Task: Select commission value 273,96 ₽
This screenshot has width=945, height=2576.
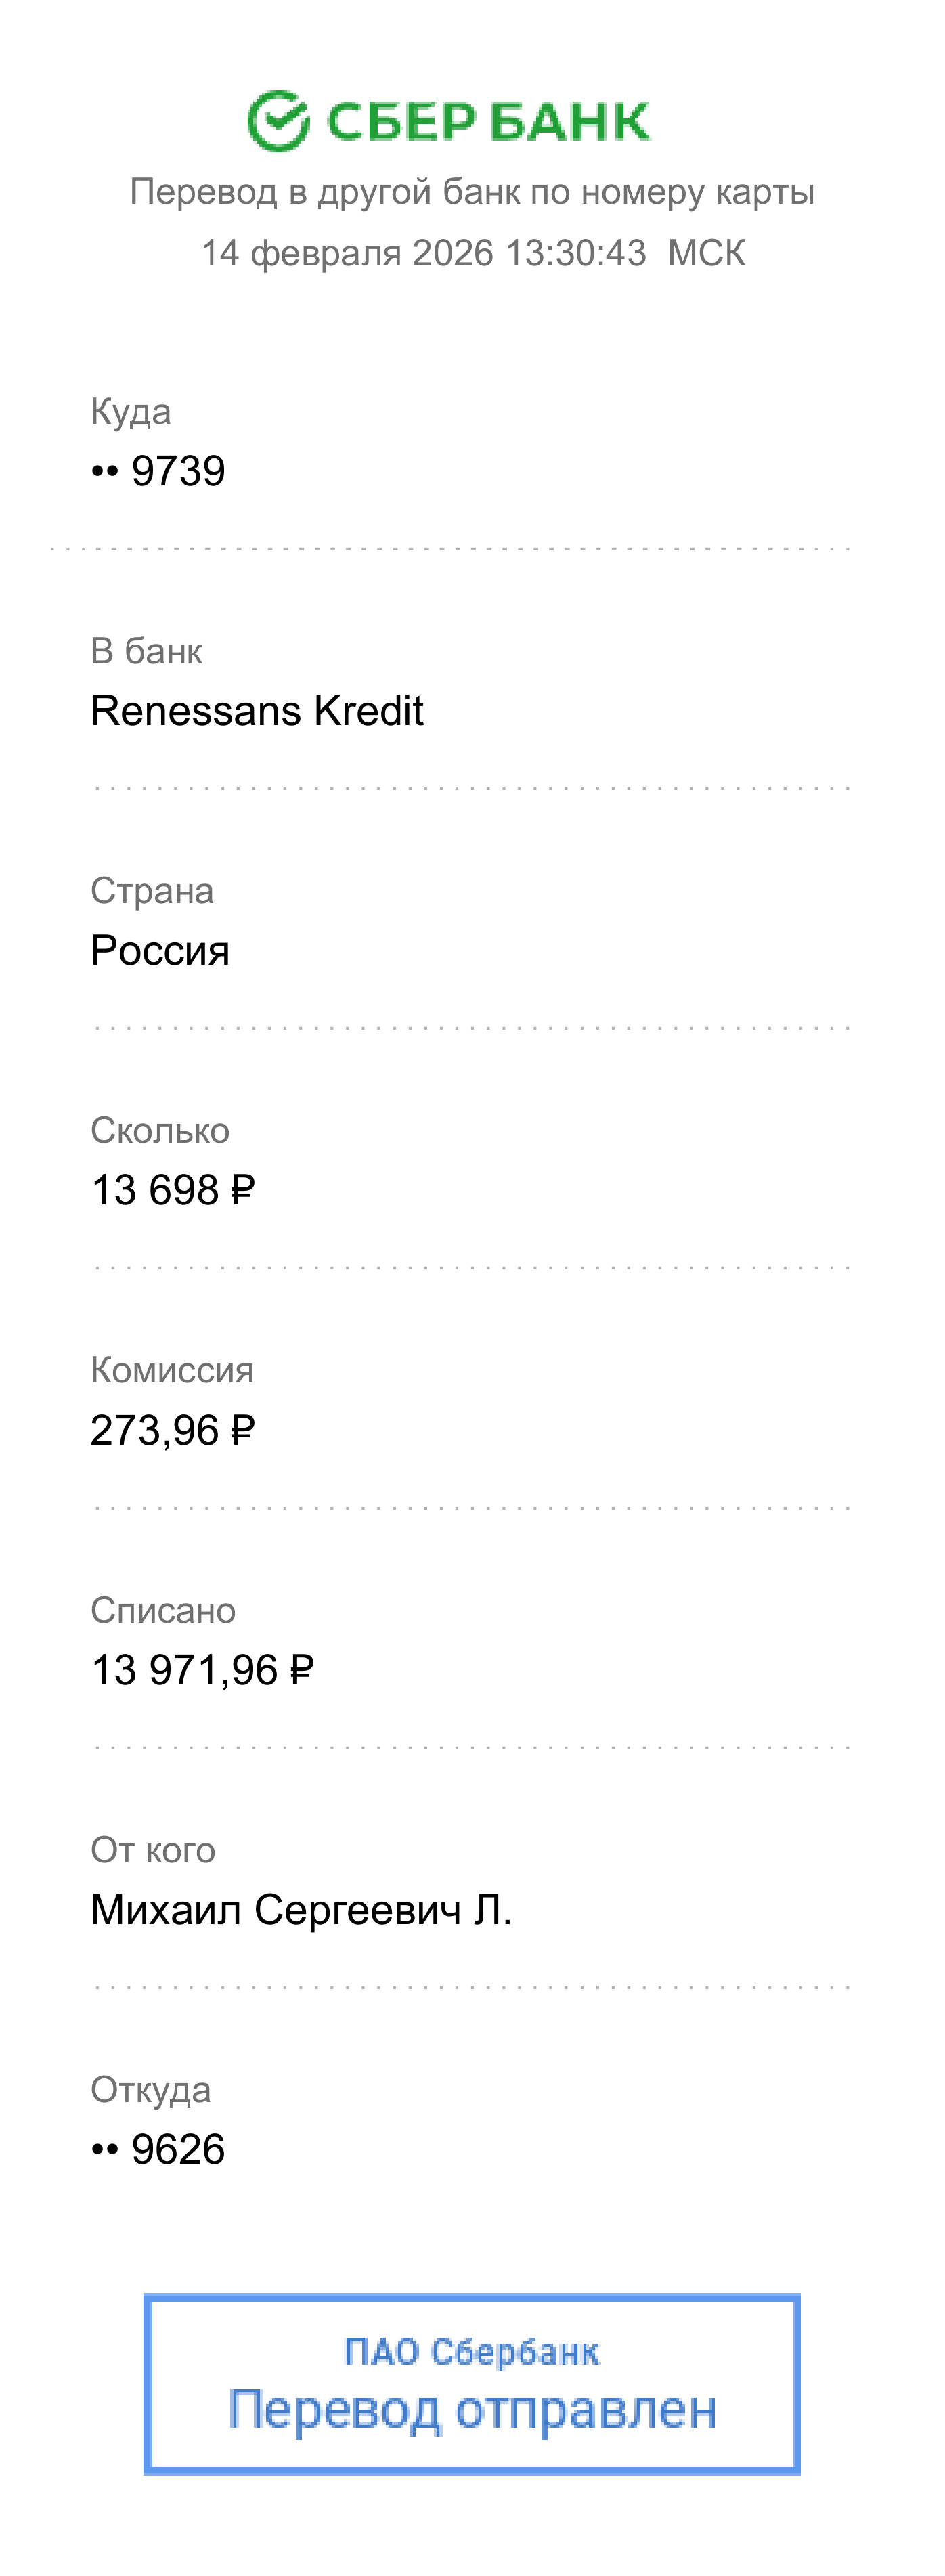Action: pos(173,1430)
